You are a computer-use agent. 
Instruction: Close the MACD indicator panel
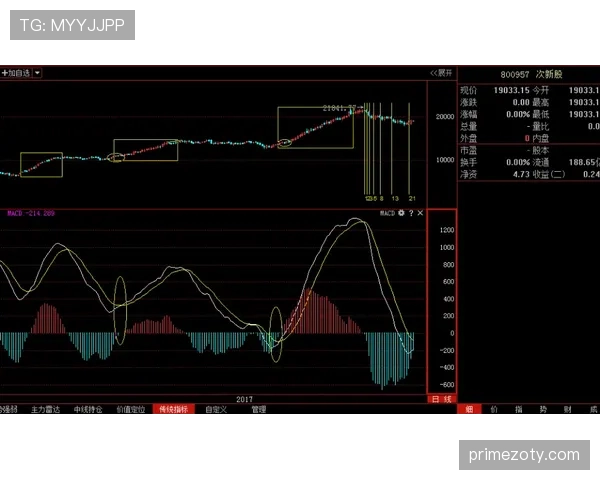point(420,213)
